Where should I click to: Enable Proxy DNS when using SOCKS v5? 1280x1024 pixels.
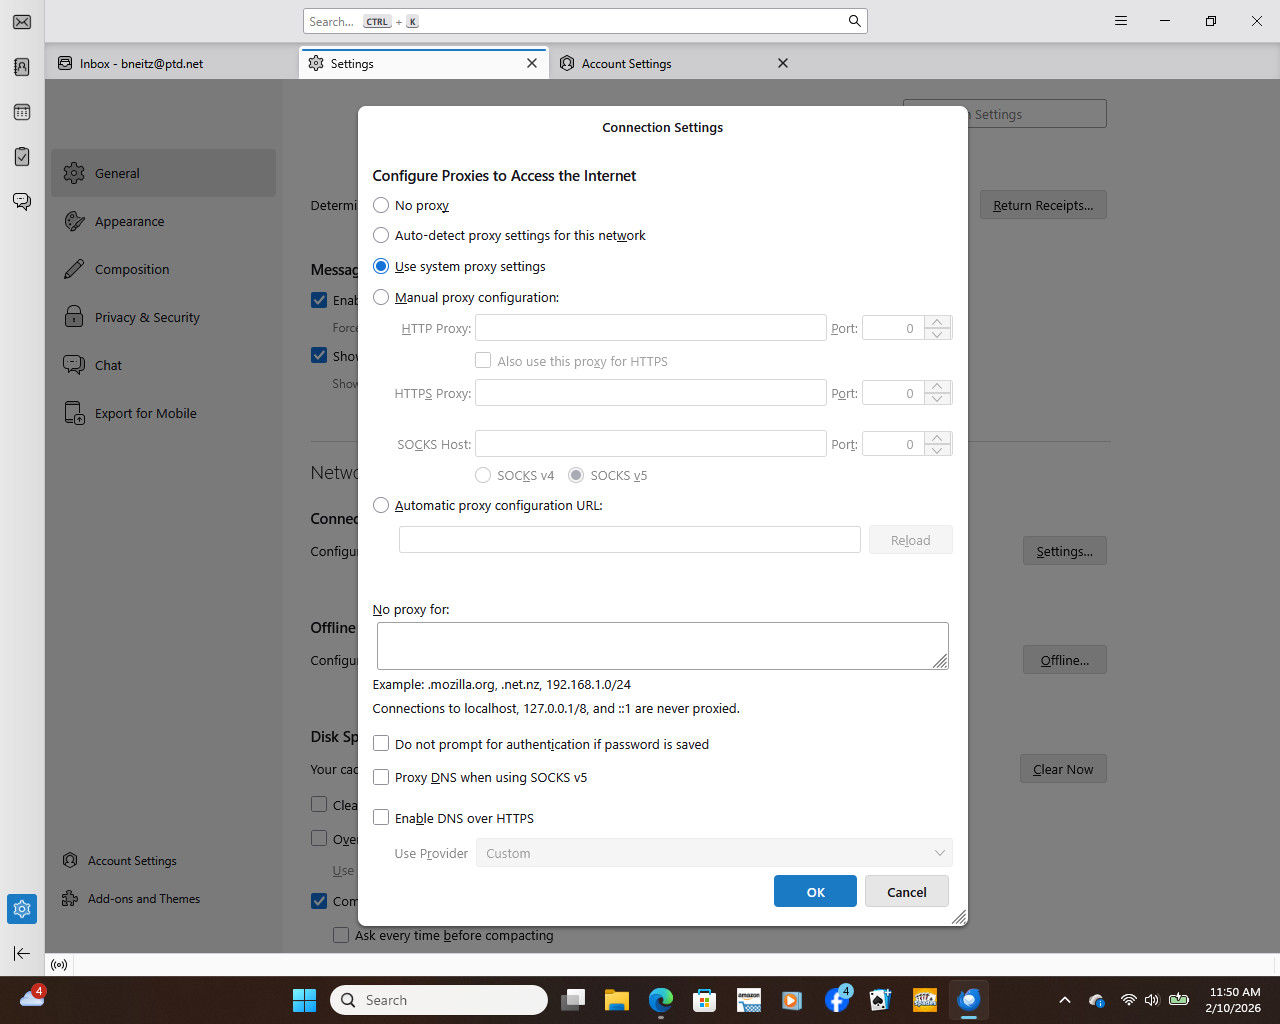pos(381,777)
